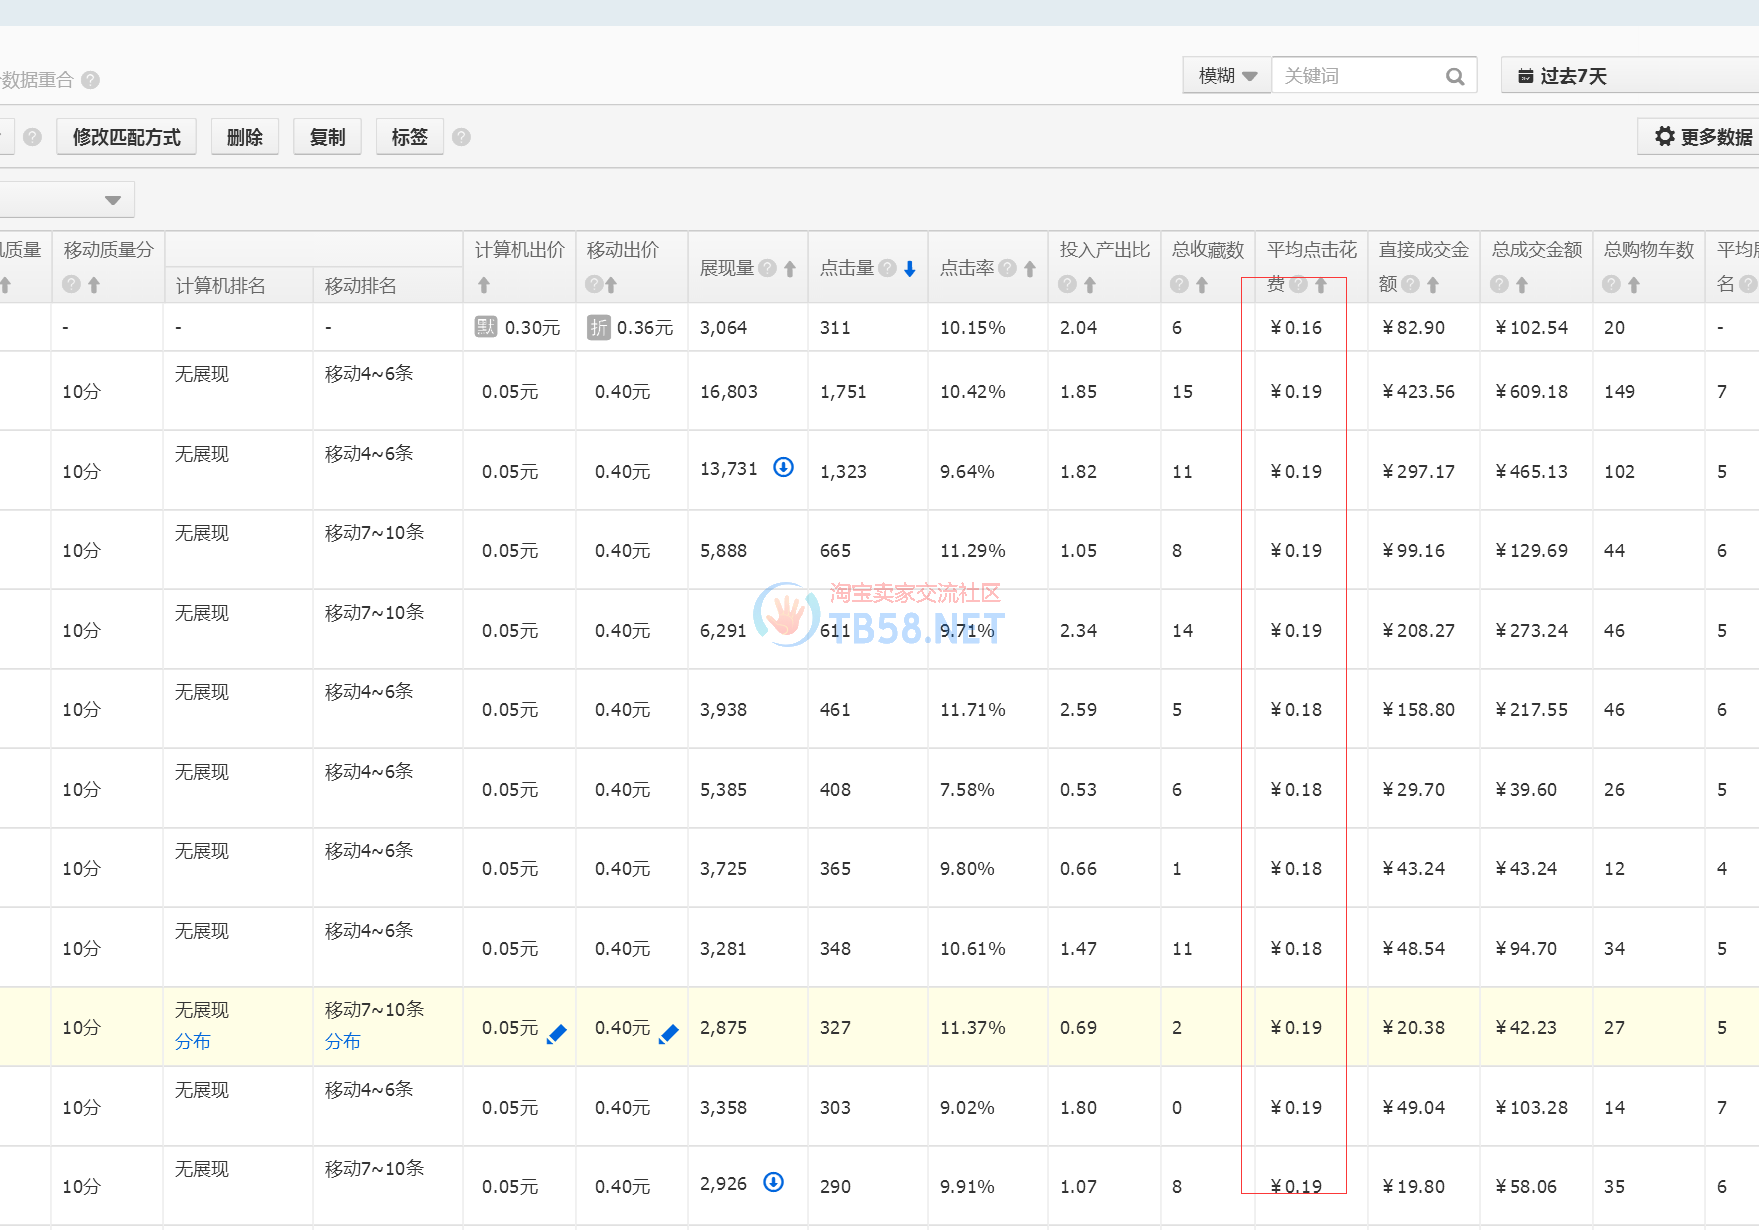Click help icon next to 标签 button
This screenshot has height=1230, width=1759.
[461, 137]
